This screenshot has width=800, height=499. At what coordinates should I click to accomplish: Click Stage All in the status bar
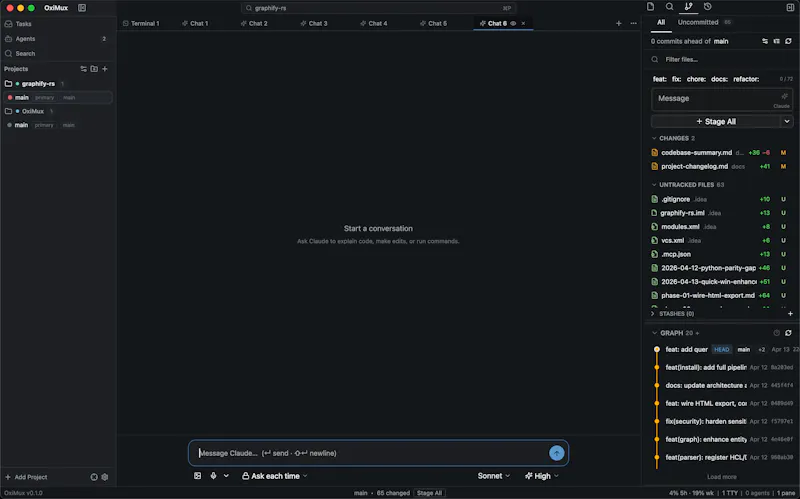click(x=429, y=493)
